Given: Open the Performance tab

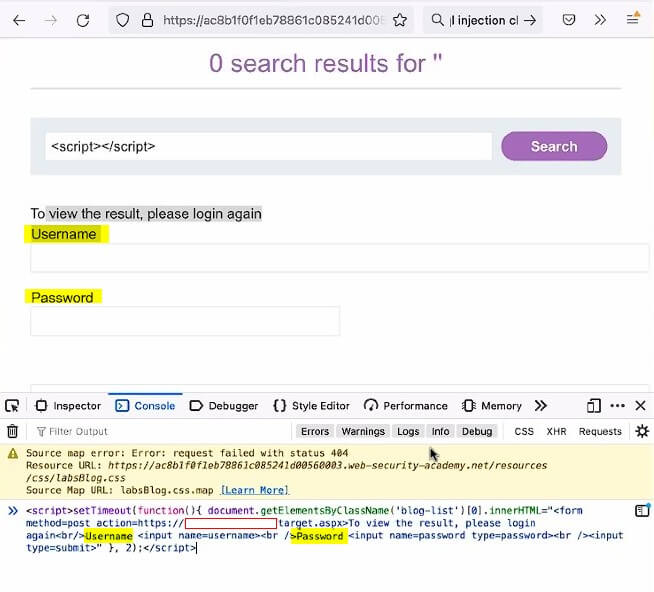Looking at the screenshot, I should coord(406,406).
